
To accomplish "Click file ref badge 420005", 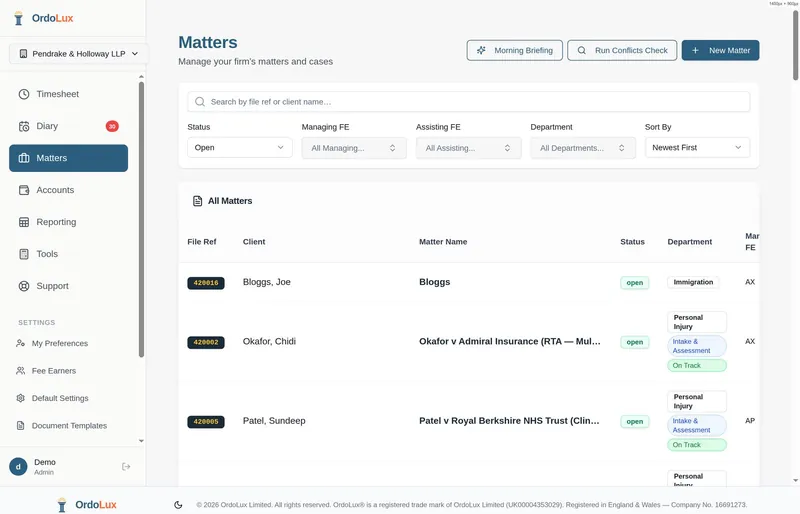I will (x=206, y=422).
